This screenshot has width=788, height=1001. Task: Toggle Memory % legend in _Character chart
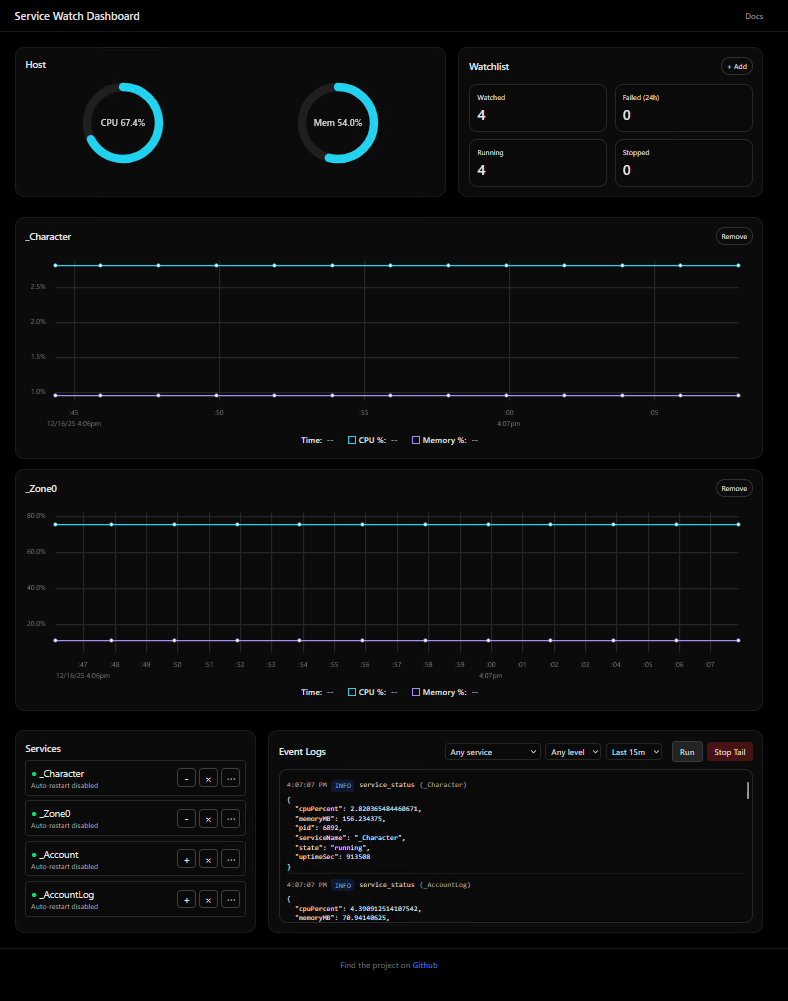pyautogui.click(x=439, y=440)
